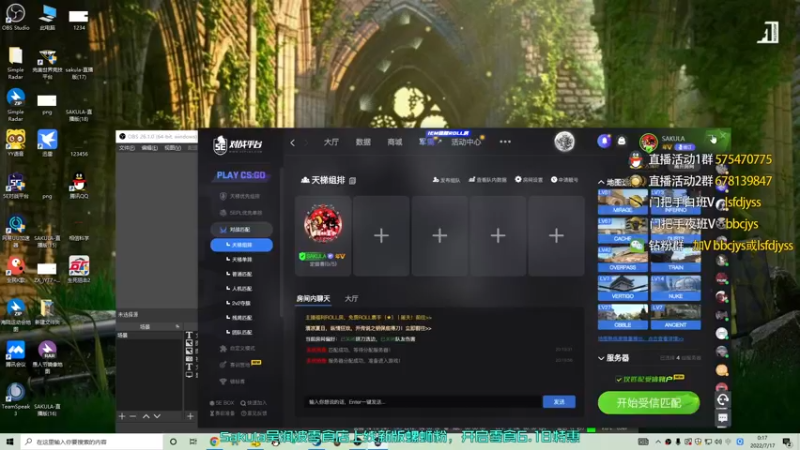Image resolution: width=800 pixels, height=450 pixels.
Task: Click SE BOX at sidebar bottom
Action: (x=222, y=403)
